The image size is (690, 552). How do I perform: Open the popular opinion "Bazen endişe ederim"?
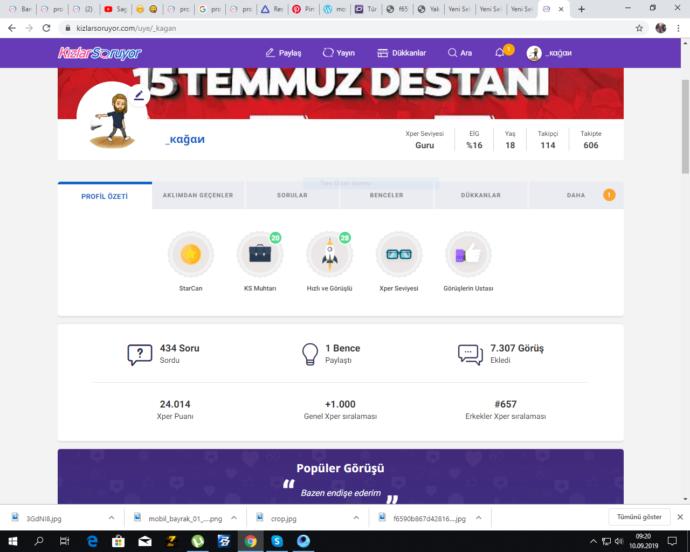(341, 493)
